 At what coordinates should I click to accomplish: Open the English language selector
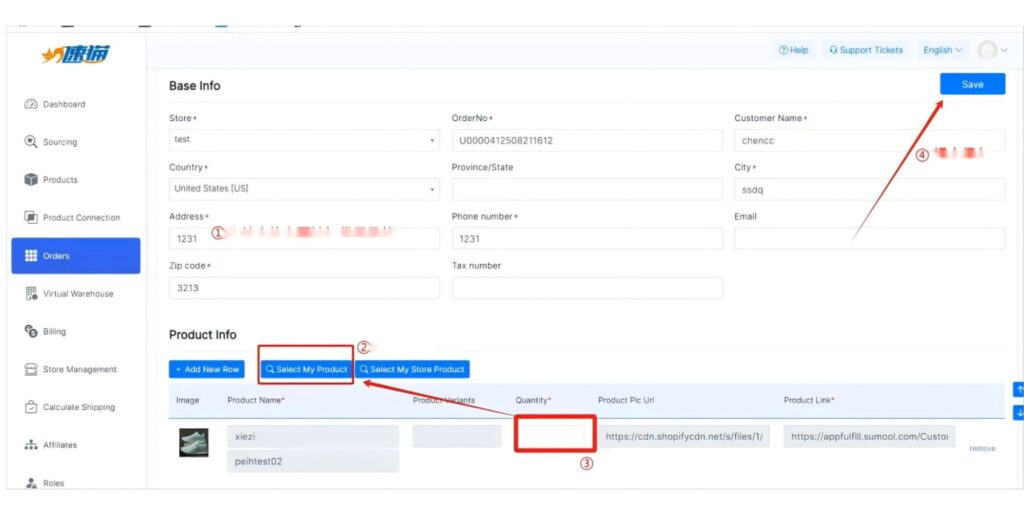point(942,50)
